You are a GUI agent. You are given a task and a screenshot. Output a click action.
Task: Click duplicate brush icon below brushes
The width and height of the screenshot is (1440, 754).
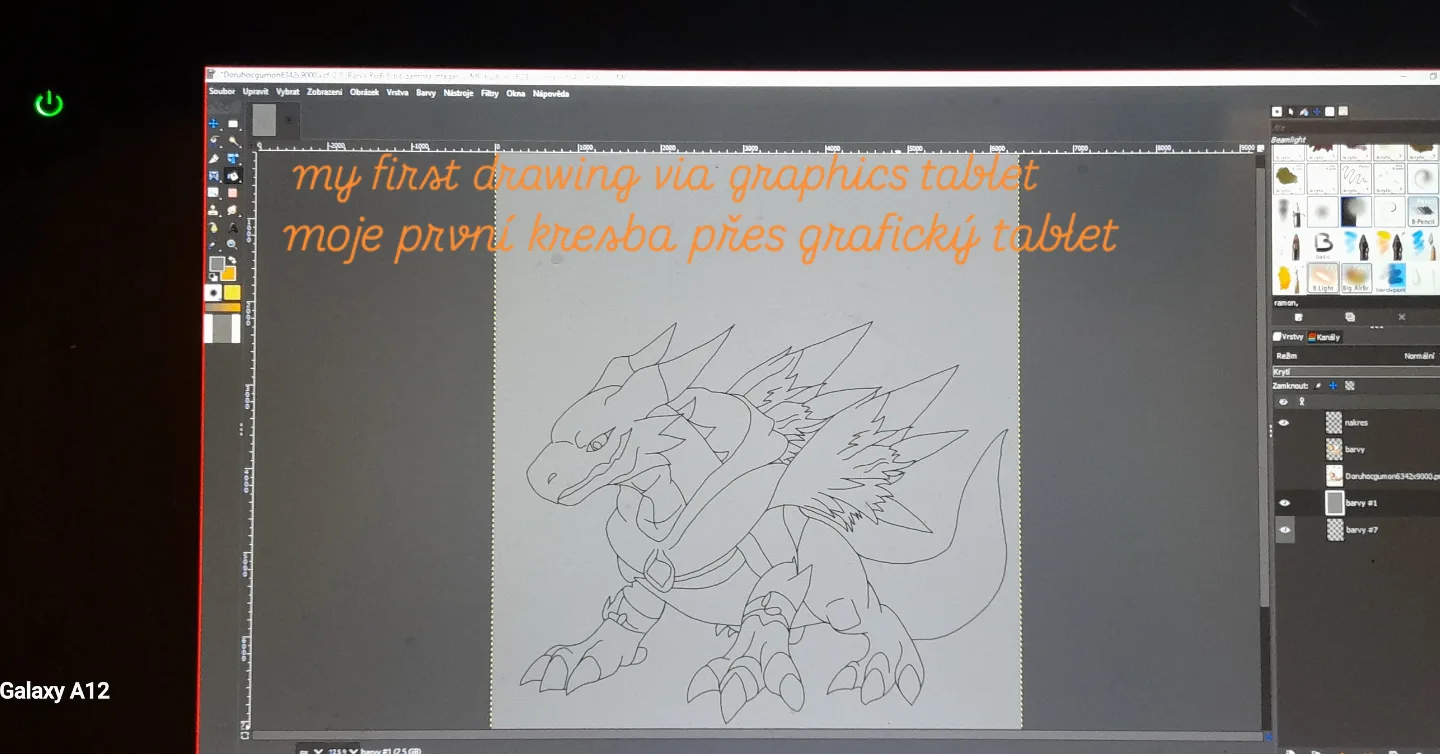pos(1350,317)
